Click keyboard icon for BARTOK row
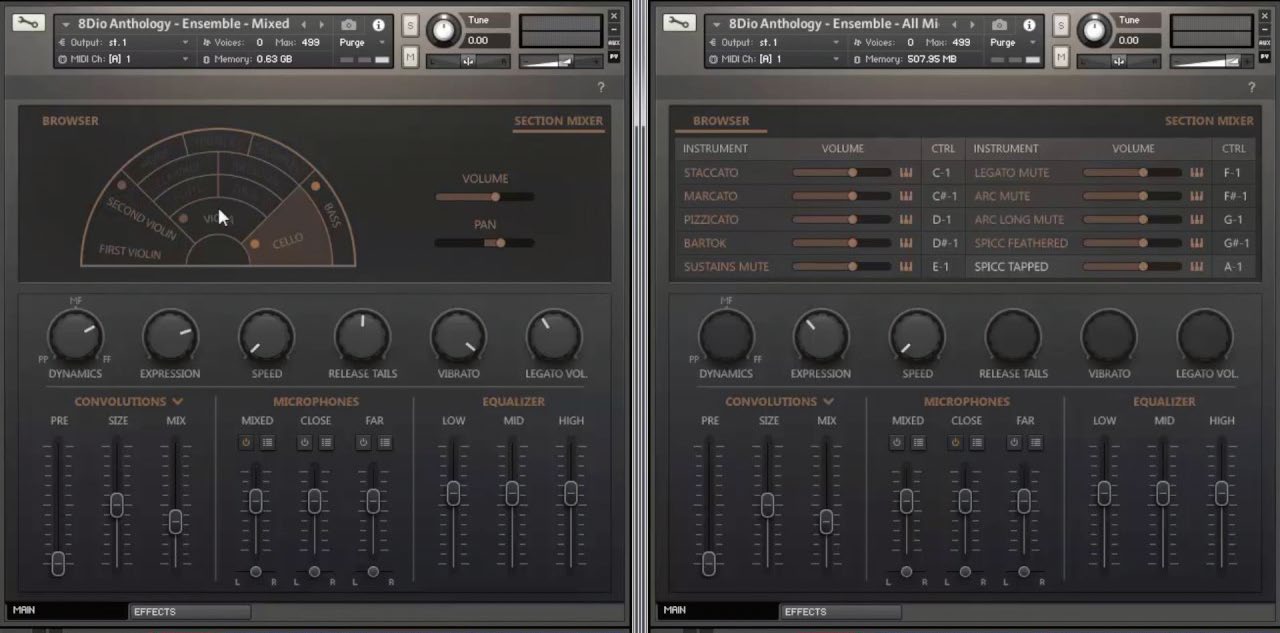1280x633 pixels. point(906,243)
